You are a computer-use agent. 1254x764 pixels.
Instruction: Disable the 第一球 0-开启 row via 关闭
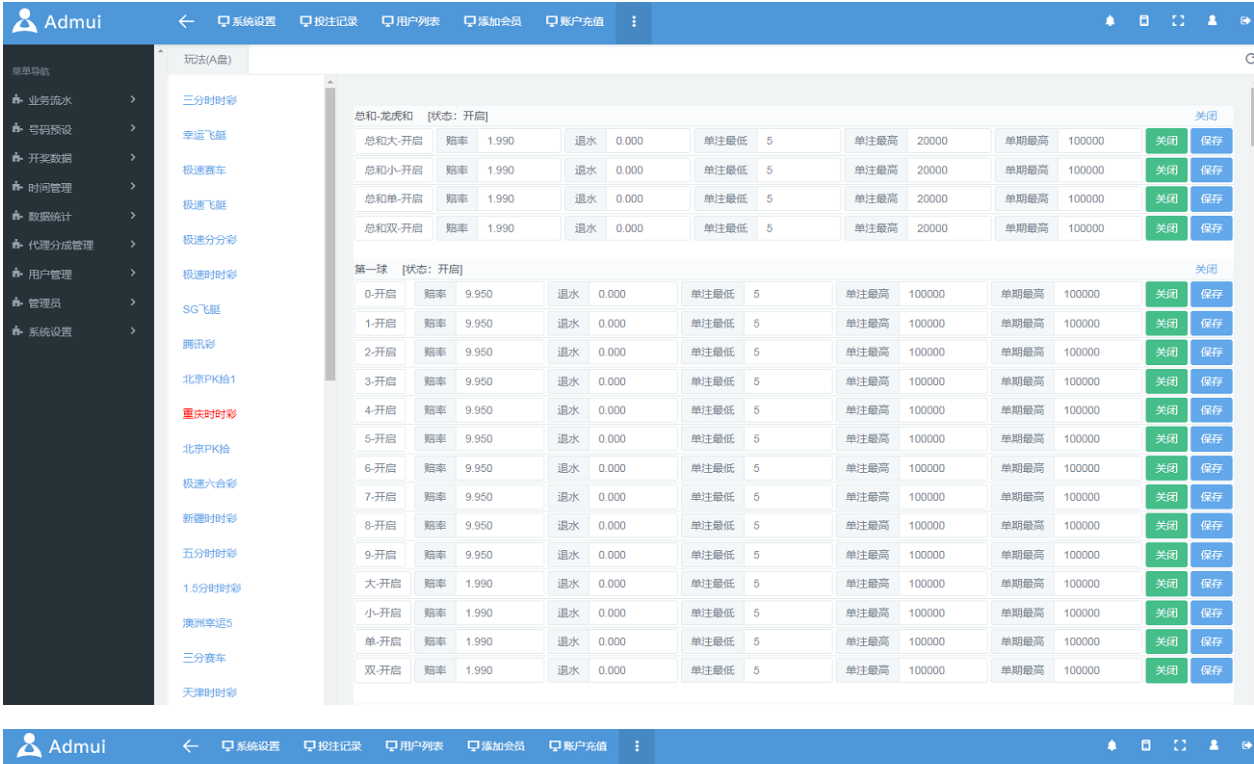pyautogui.click(x=1166, y=294)
